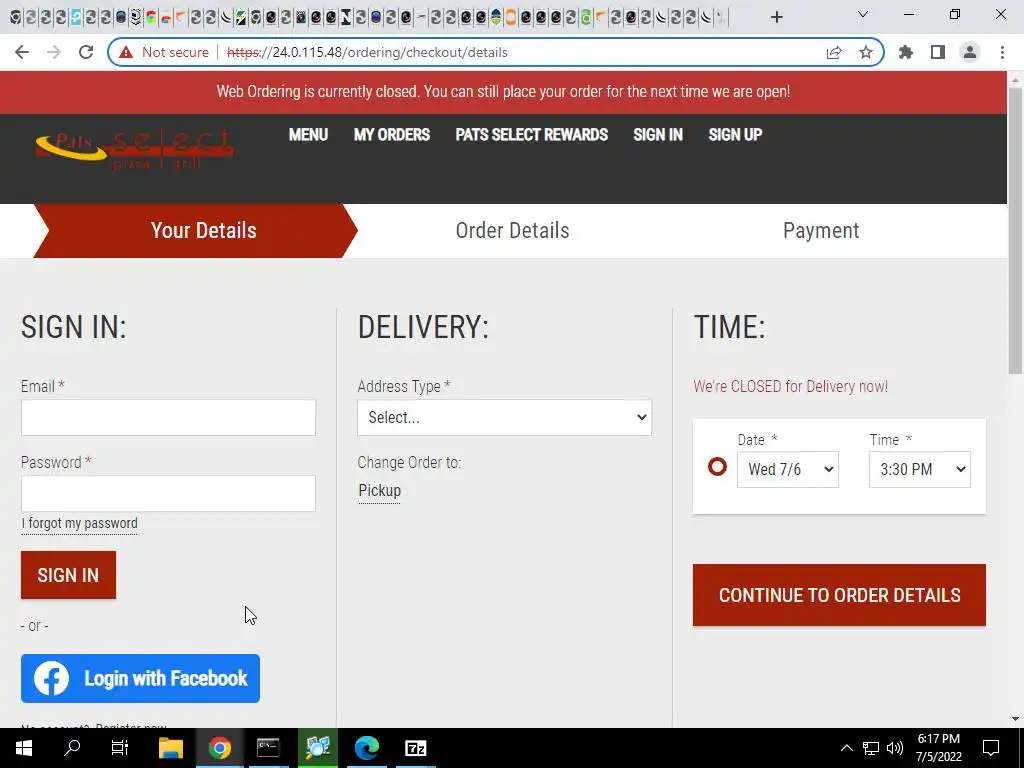Select the Order Details step

(x=513, y=231)
